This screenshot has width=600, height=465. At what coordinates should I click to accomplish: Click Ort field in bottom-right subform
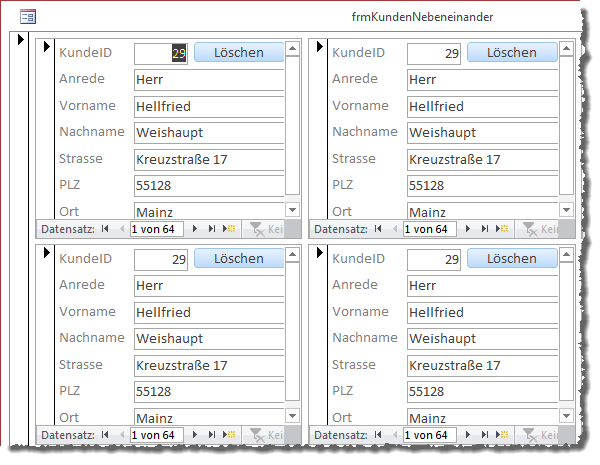click(483, 417)
